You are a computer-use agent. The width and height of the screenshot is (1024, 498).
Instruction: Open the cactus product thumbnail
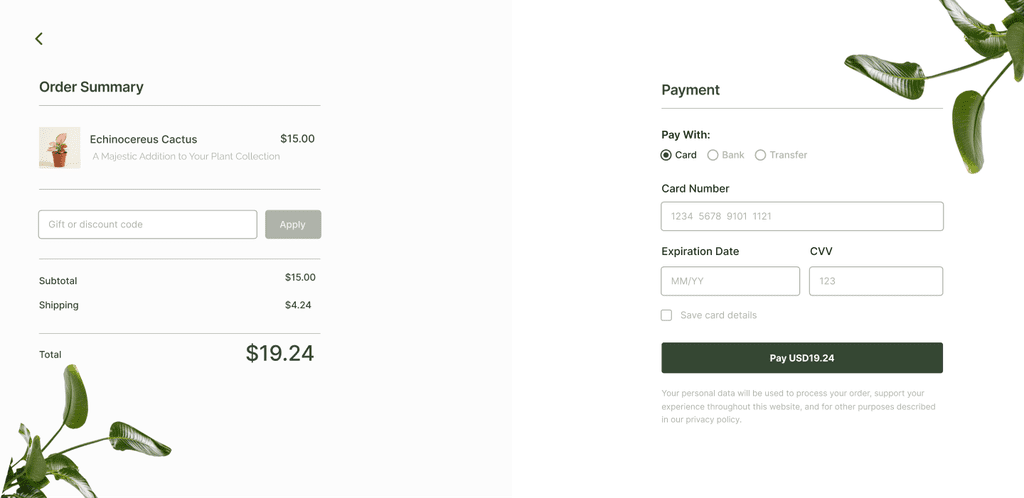click(x=59, y=147)
